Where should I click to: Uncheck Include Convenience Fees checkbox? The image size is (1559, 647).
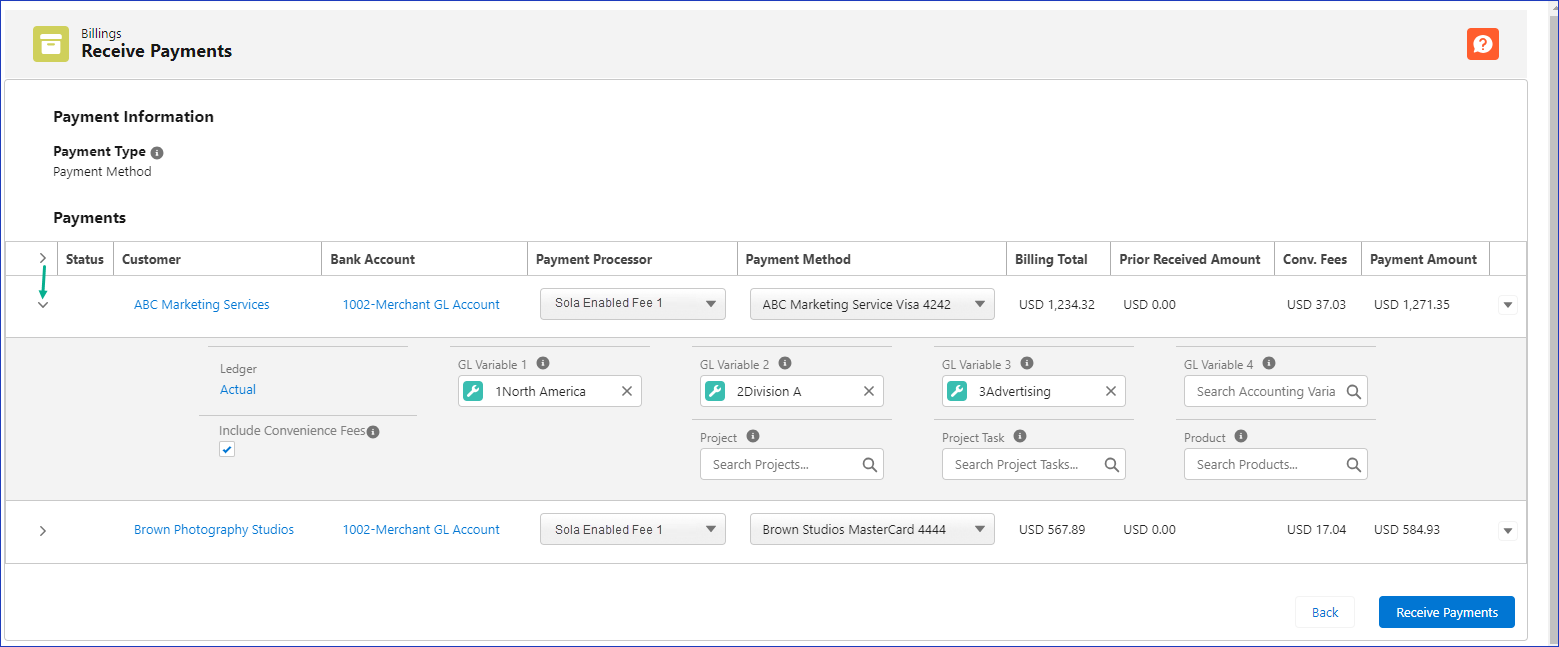point(227,450)
